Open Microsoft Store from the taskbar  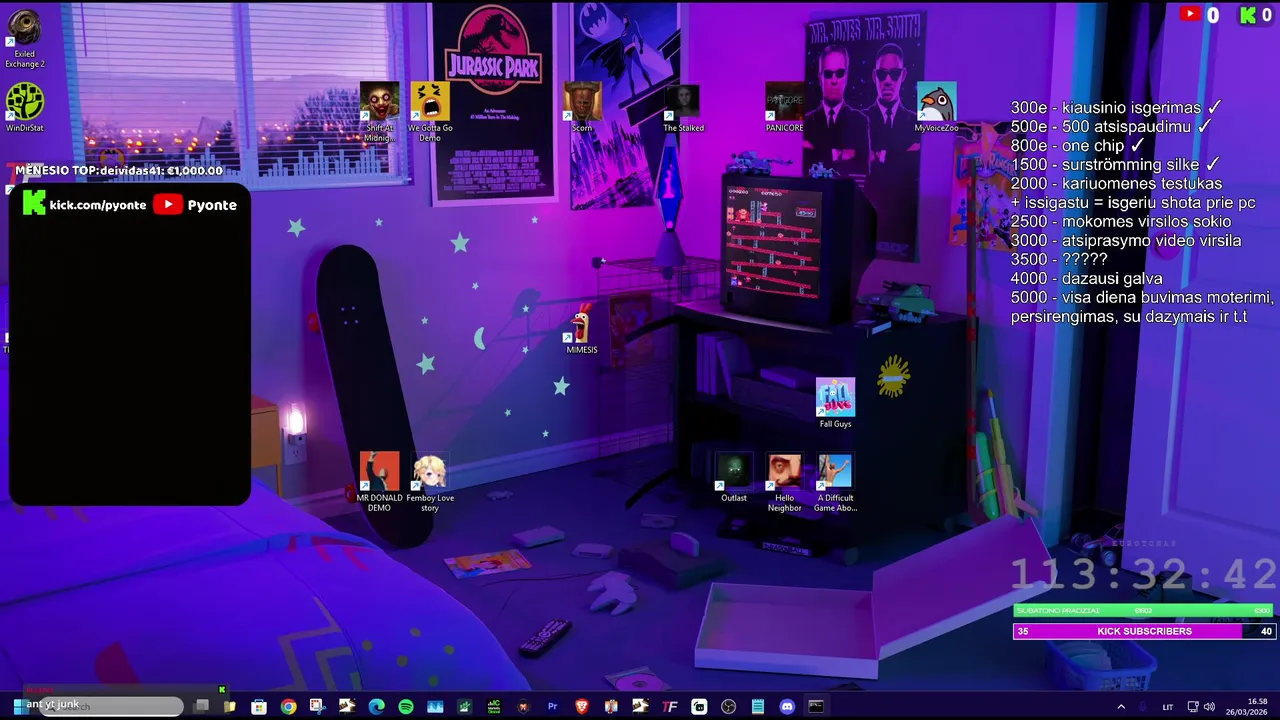pyautogui.click(x=259, y=707)
